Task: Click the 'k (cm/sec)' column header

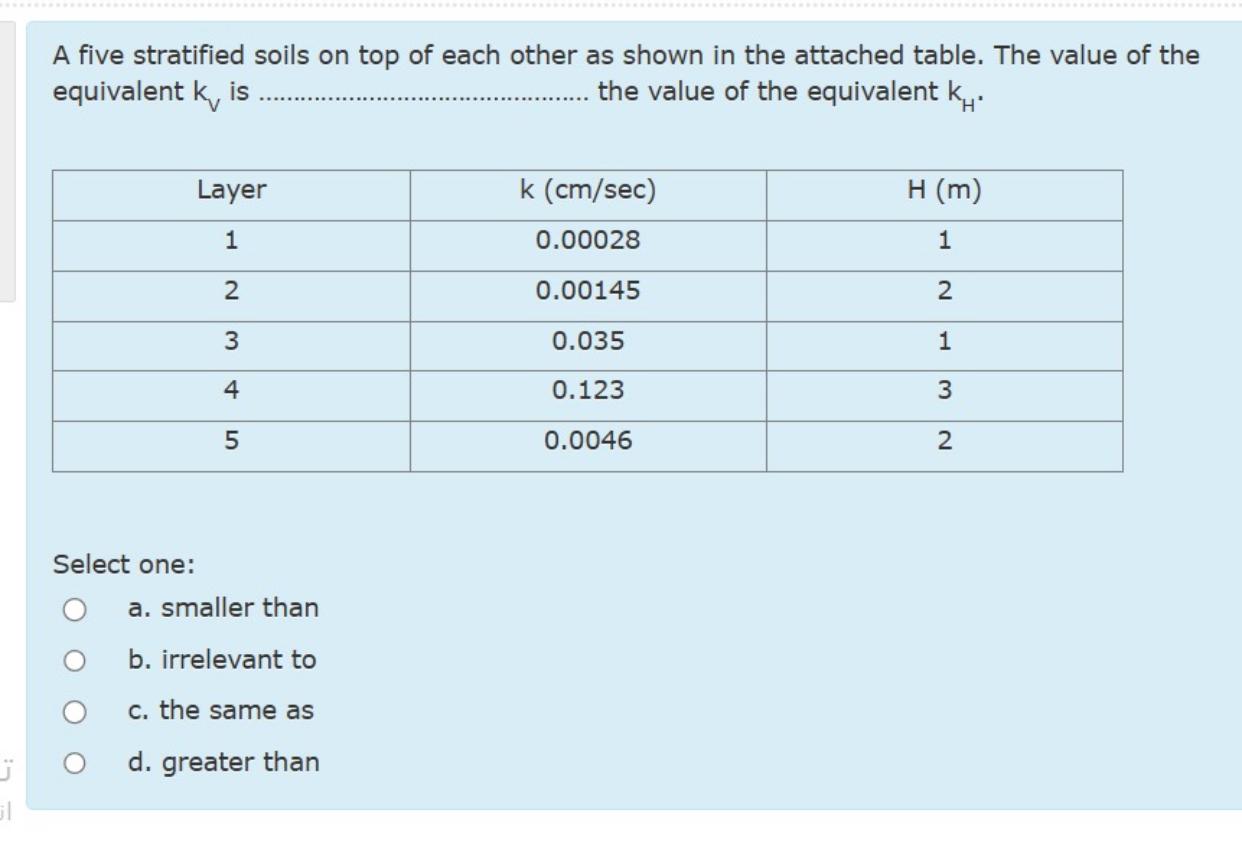Action: click(588, 189)
